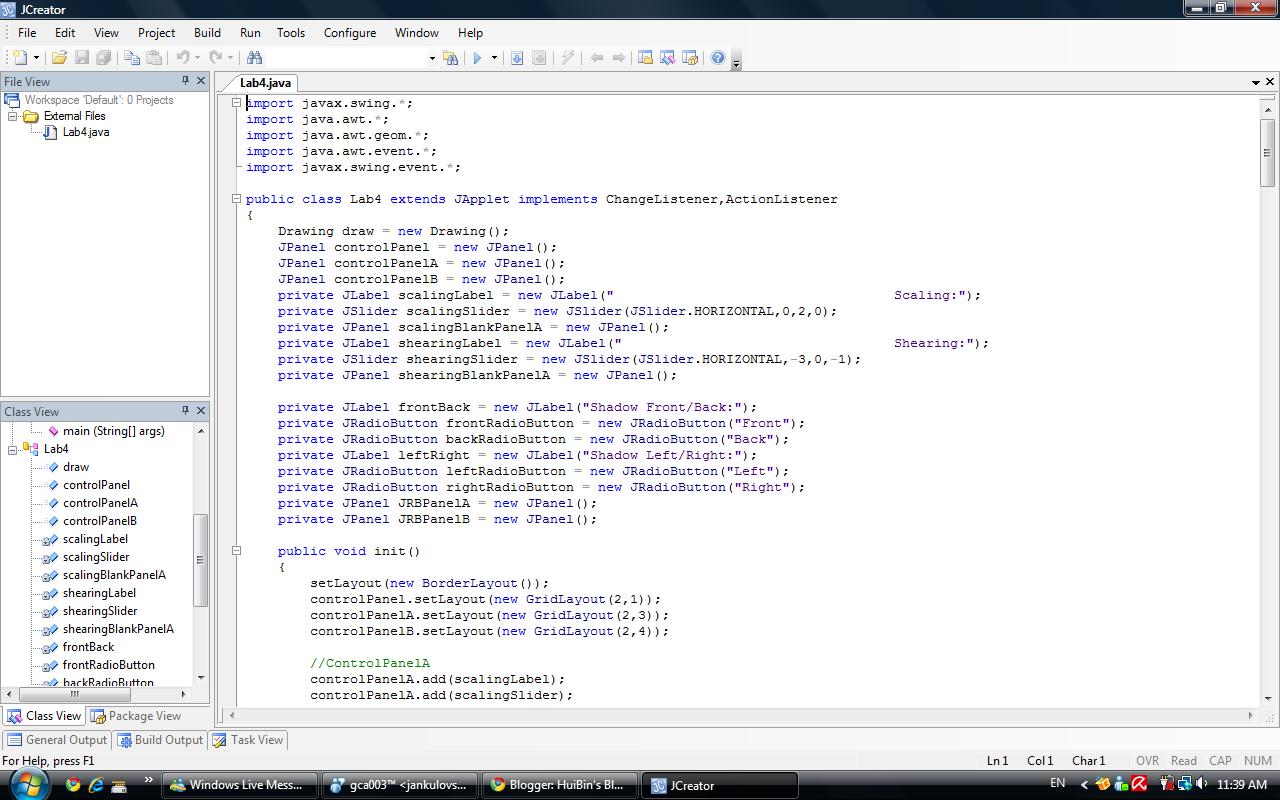Pin the File View panel
Viewport: 1280px width, 800px height.
point(185,81)
